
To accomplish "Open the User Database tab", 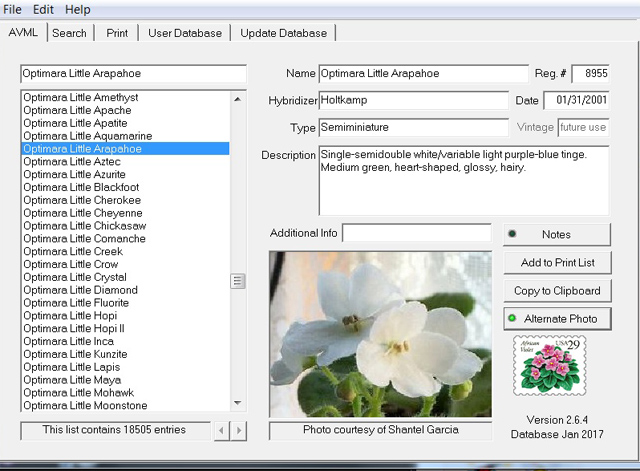I will pos(185,33).
